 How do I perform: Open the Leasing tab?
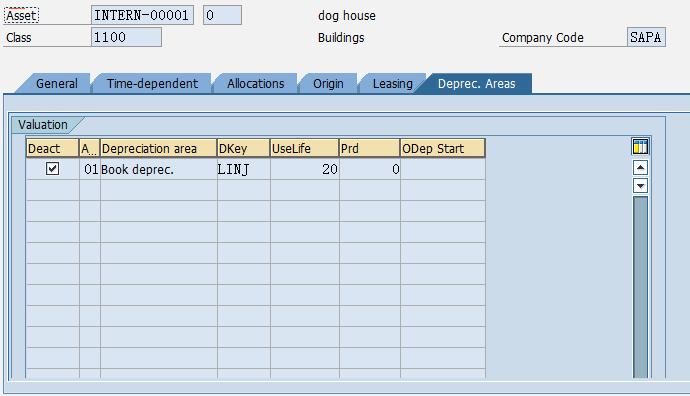(x=393, y=84)
